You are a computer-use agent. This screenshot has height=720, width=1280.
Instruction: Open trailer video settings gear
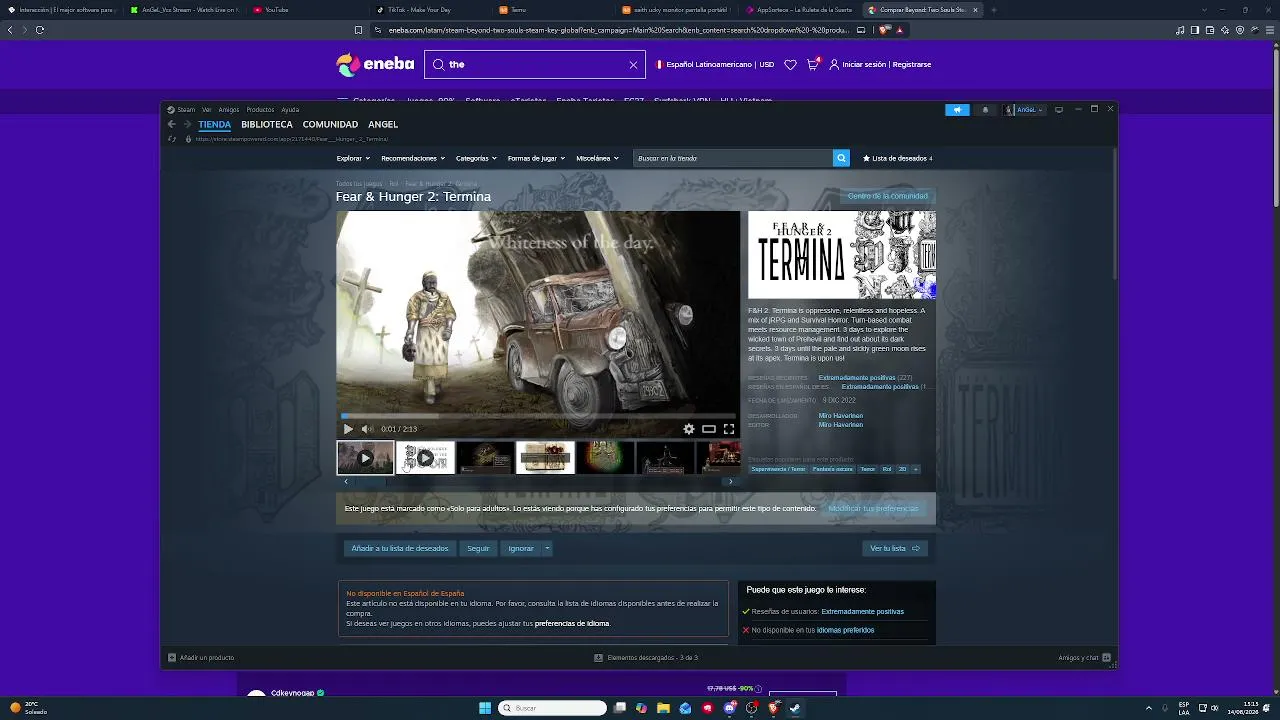689,429
